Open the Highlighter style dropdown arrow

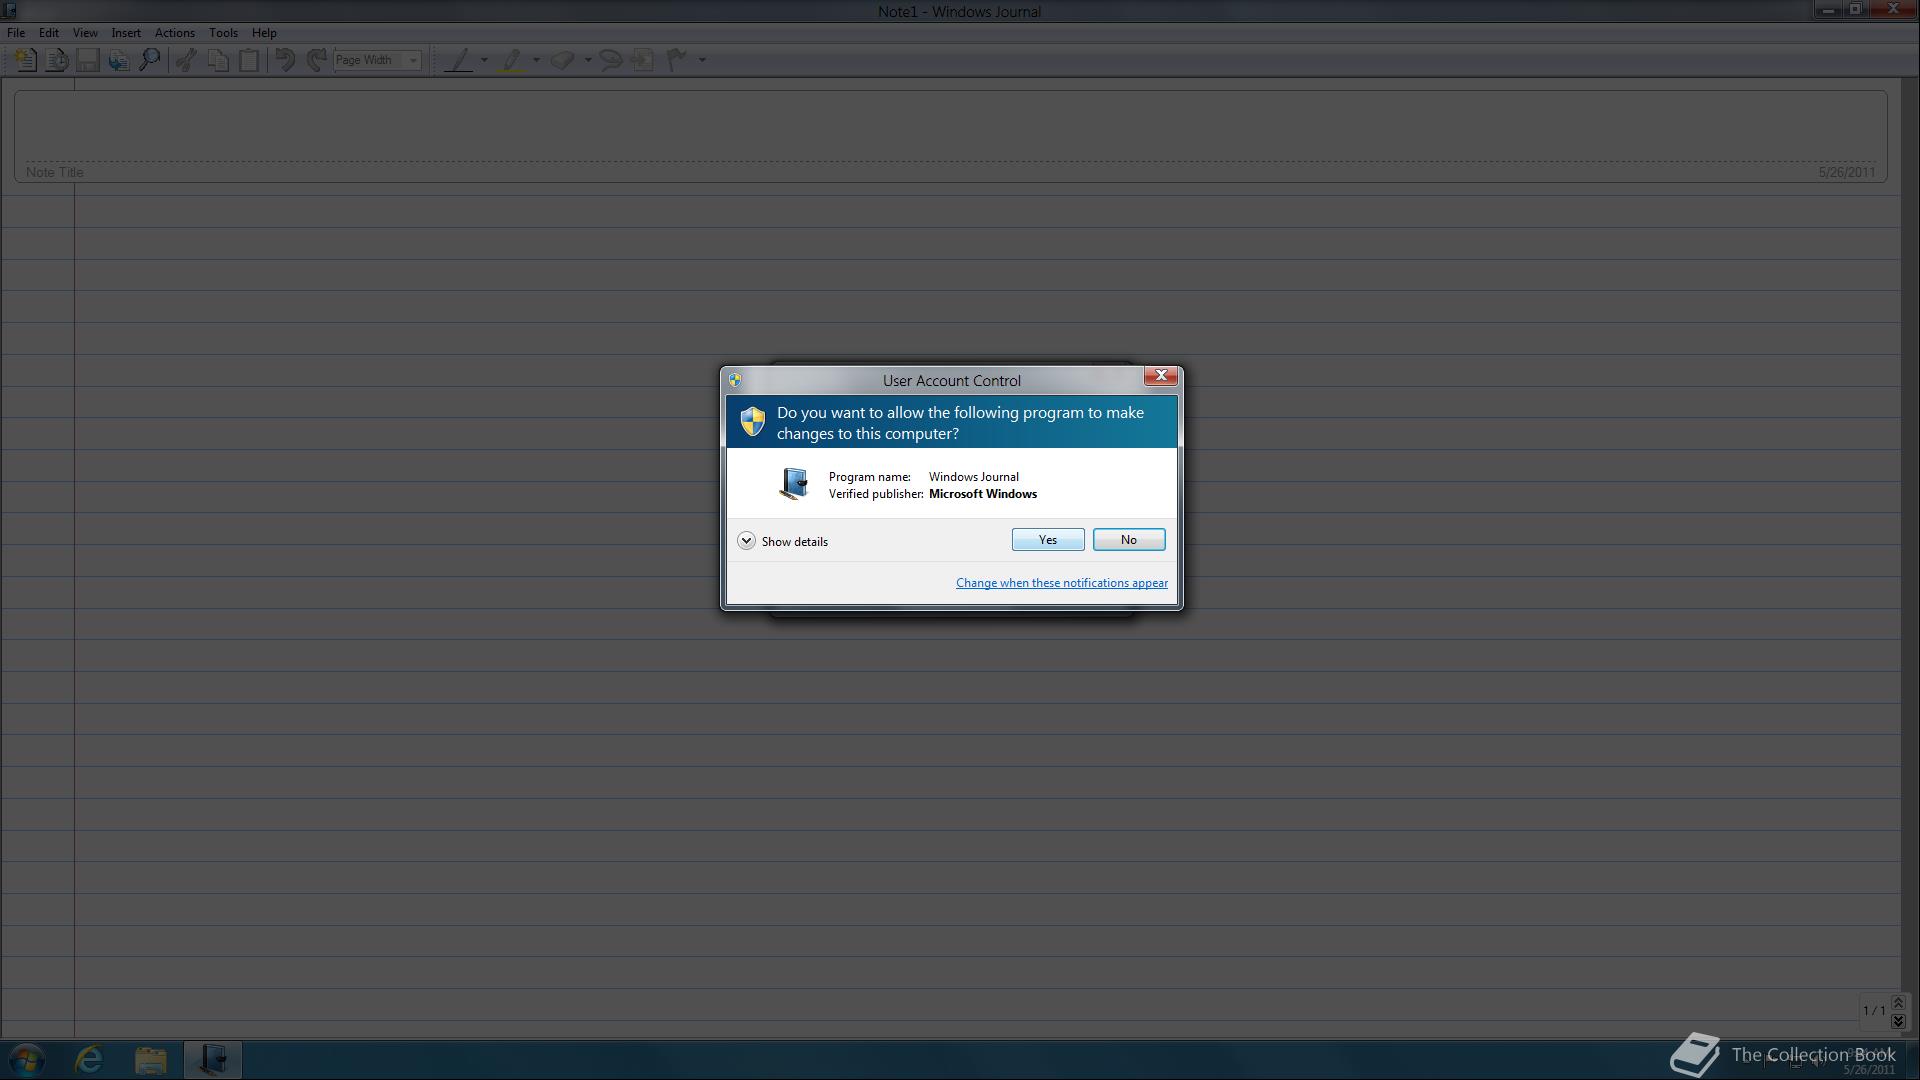[x=536, y=60]
